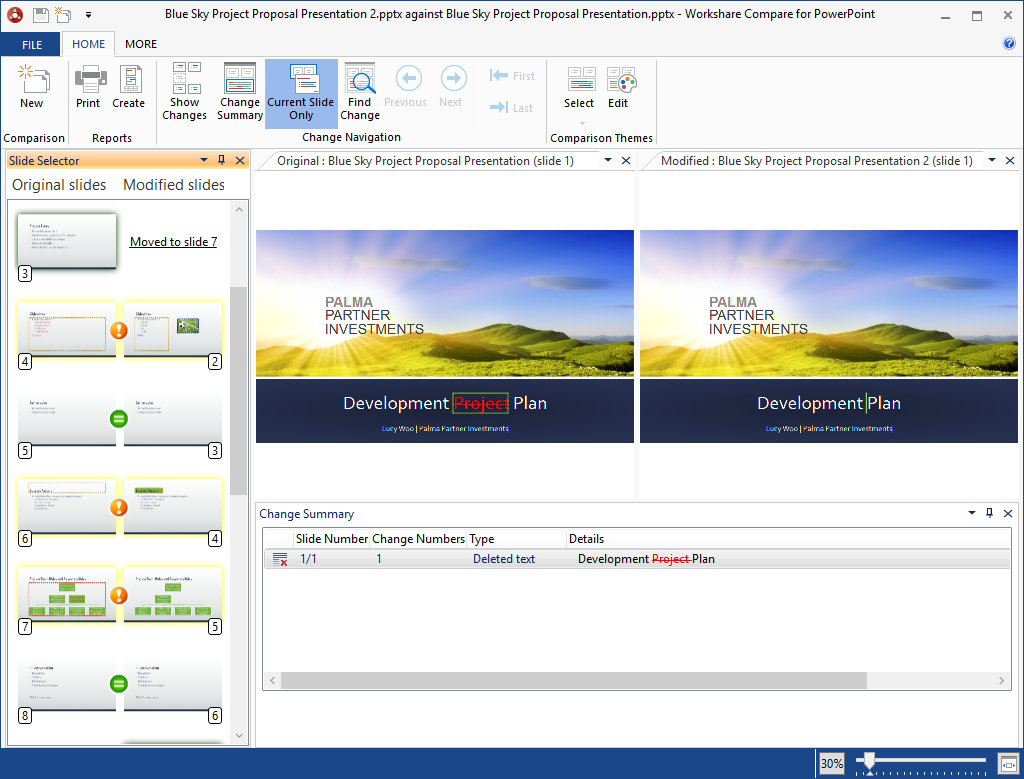Open Select comparison theme dropdown
1024x779 pixels.
[x=579, y=95]
